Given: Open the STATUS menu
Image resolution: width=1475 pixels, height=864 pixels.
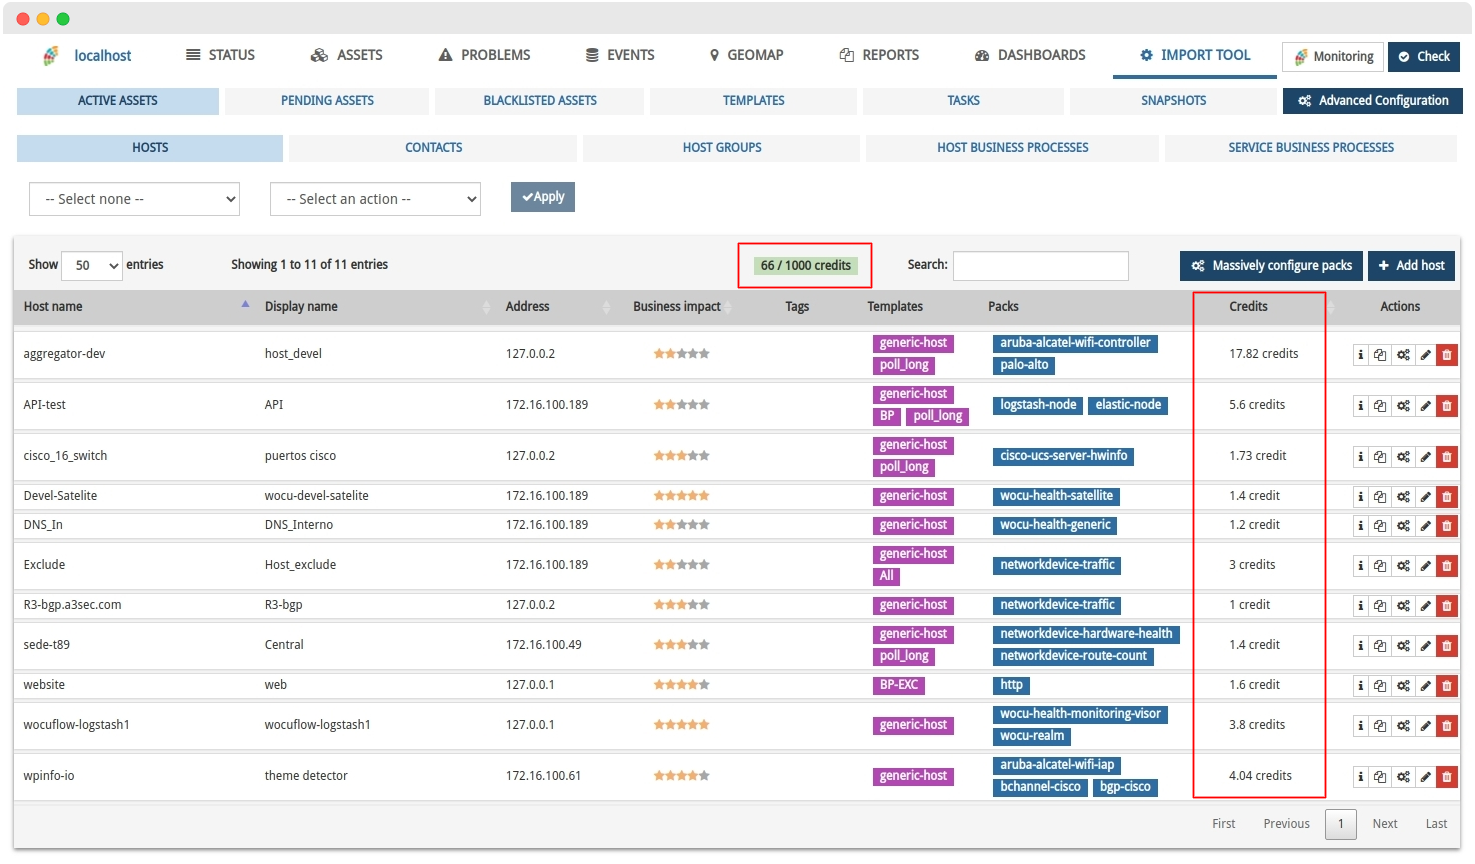Looking at the screenshot, I should point(221,55).
